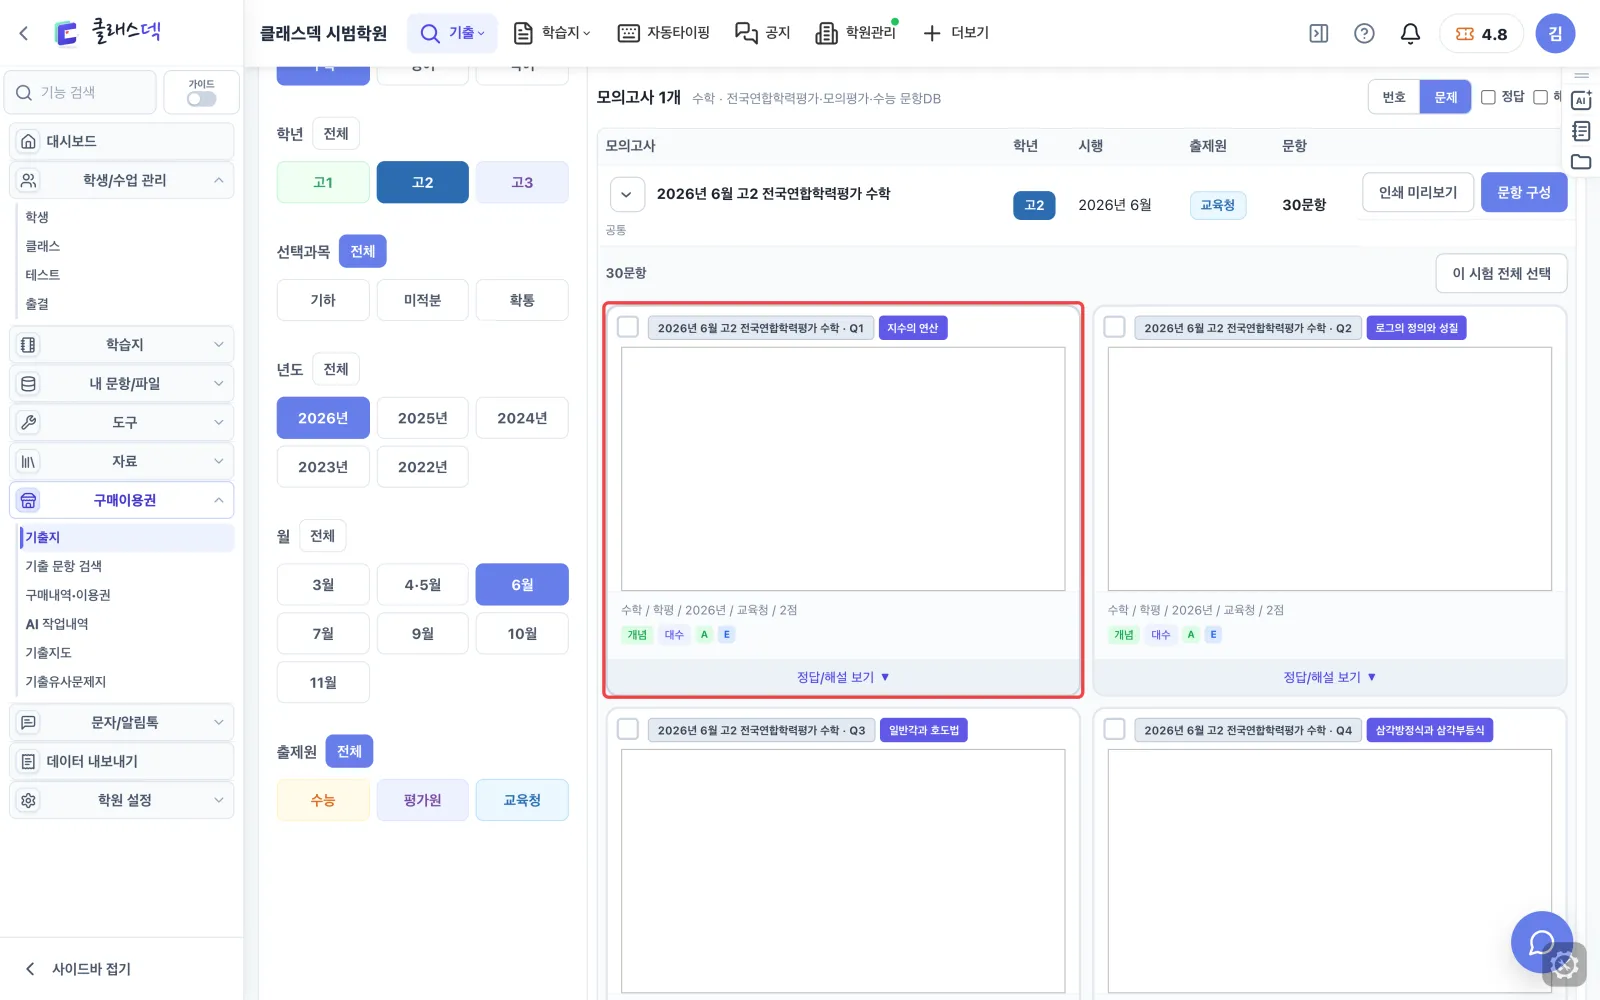This screenshot has height=1000, width=1600.
Task: Open the list document icon on right rail
Action: click(x=1581, y=131)
